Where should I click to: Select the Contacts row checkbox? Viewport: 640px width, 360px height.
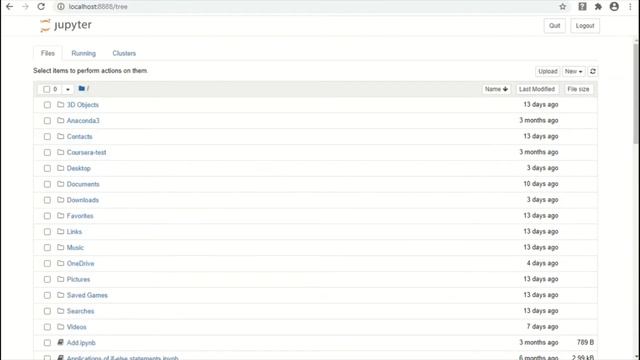click(x=47, y=137)
